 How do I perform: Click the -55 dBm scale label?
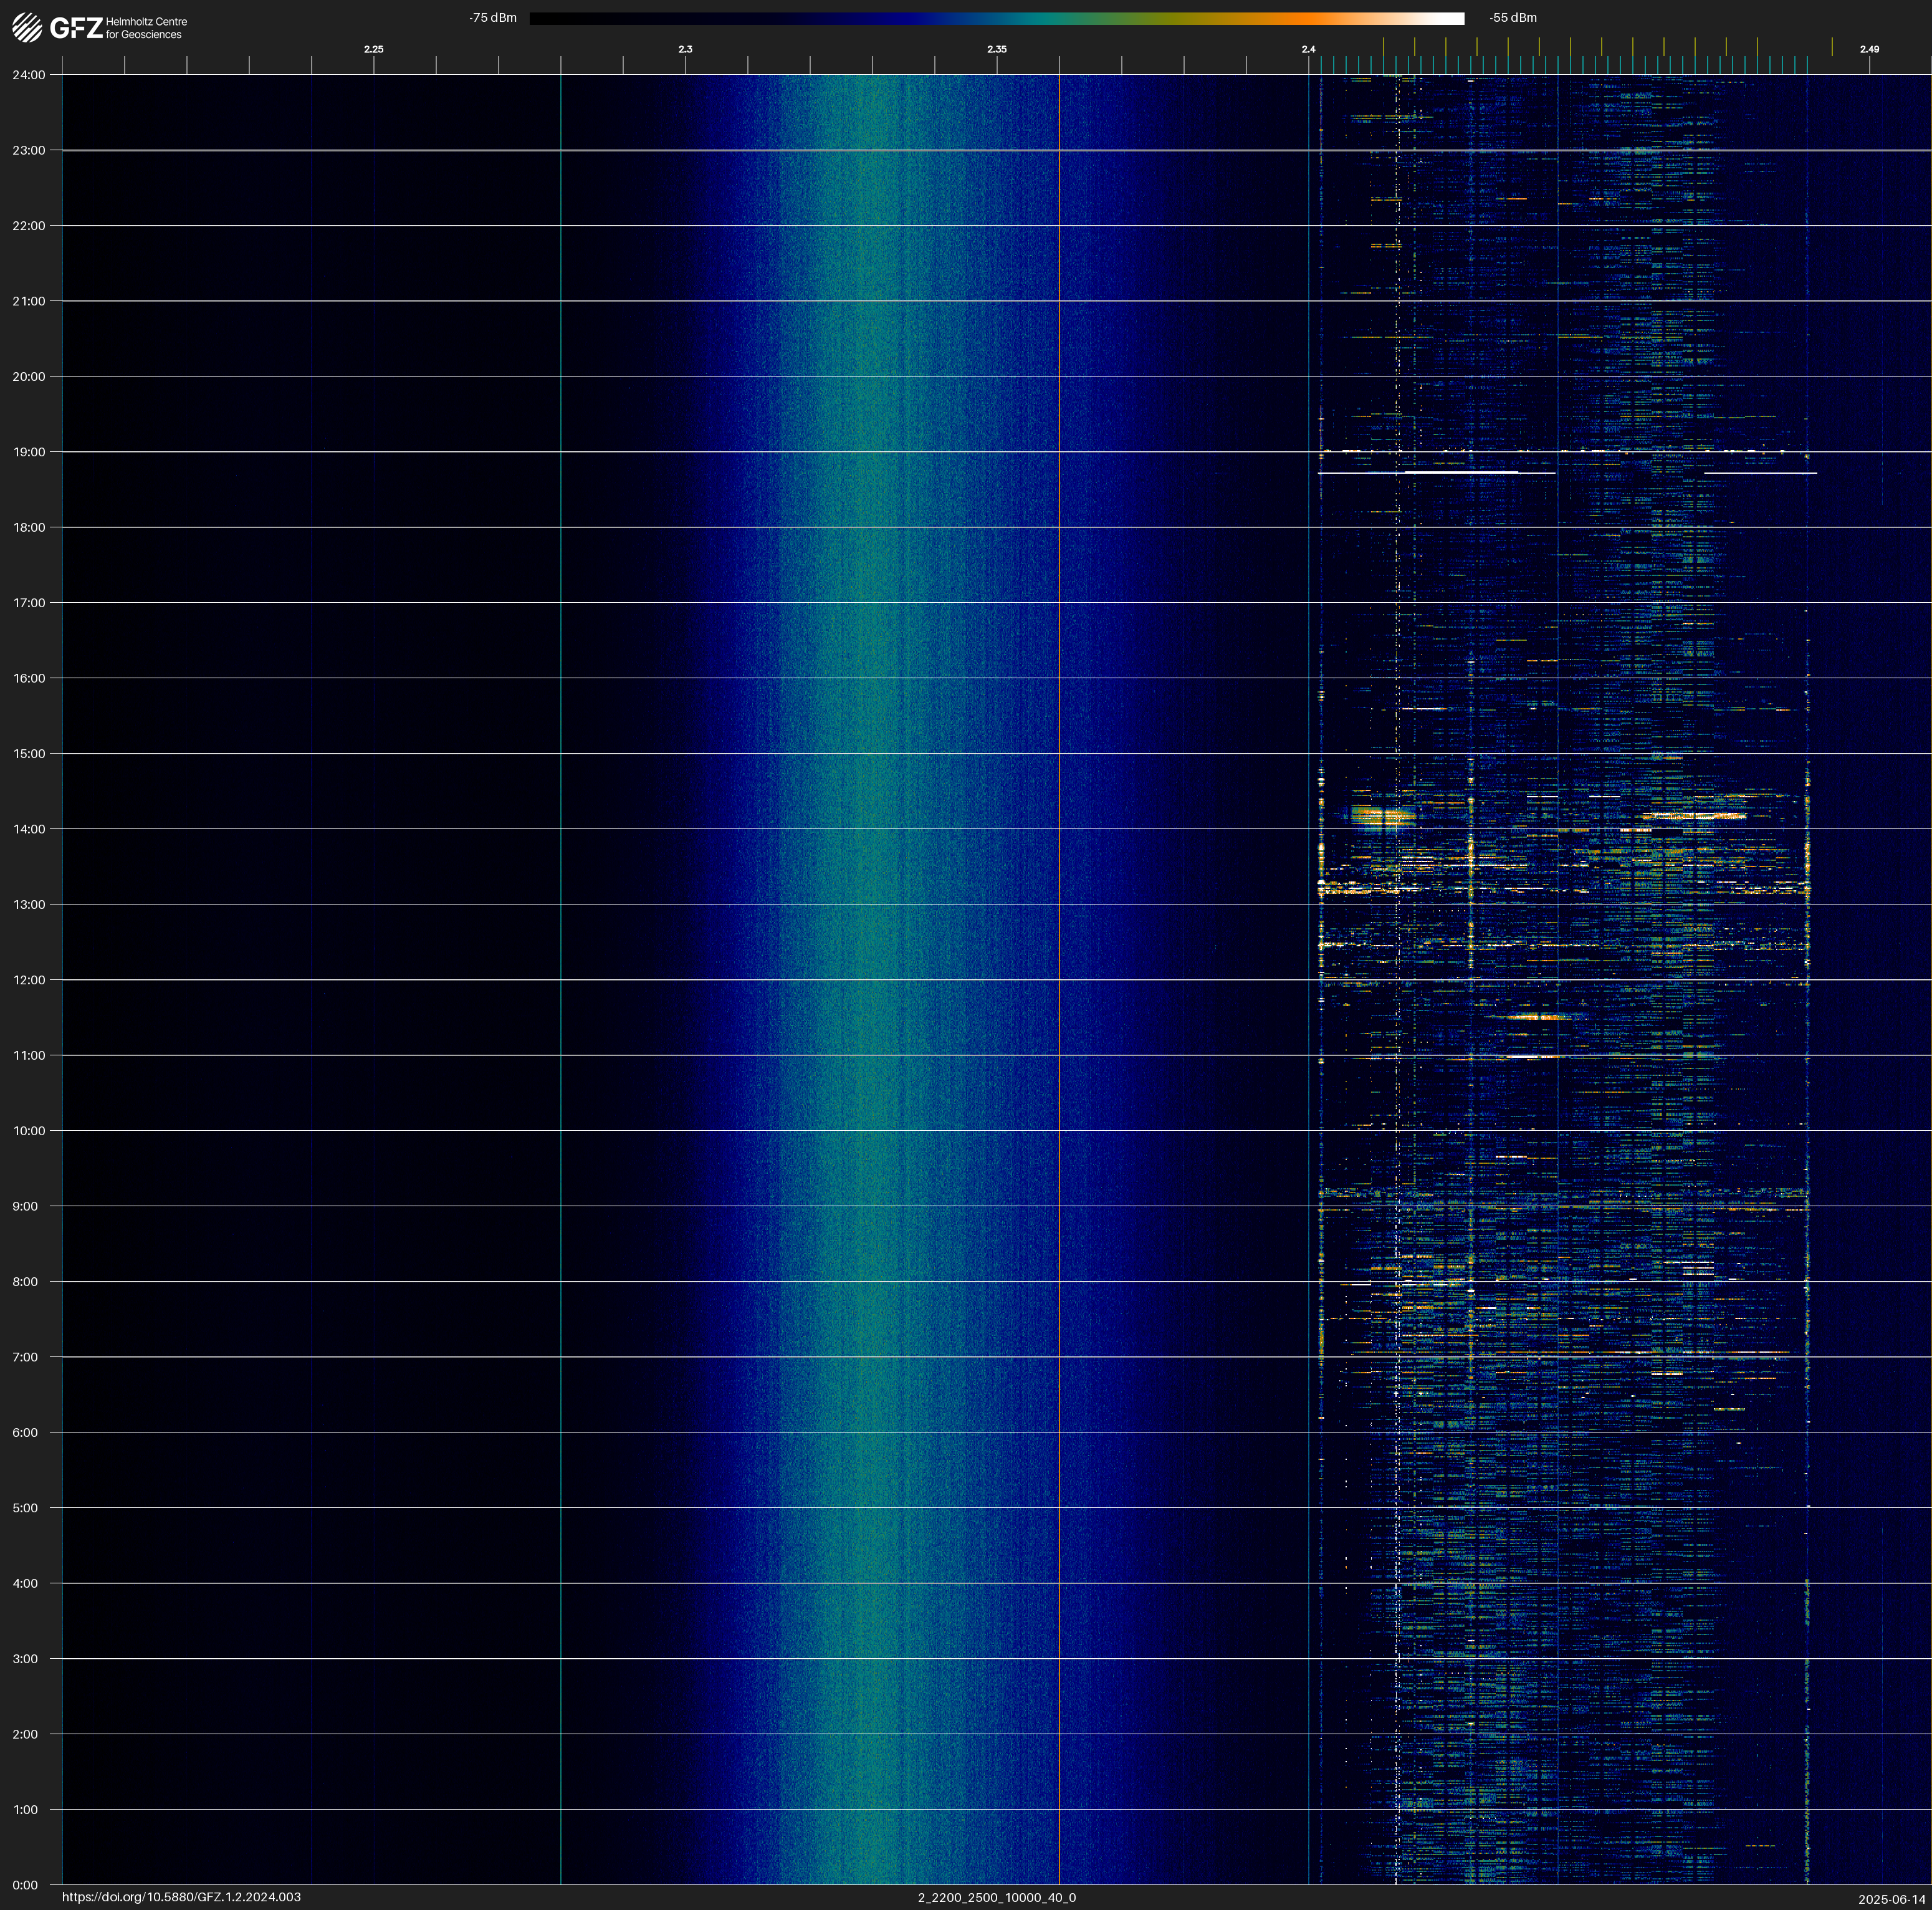click(x=1512, y=18)
